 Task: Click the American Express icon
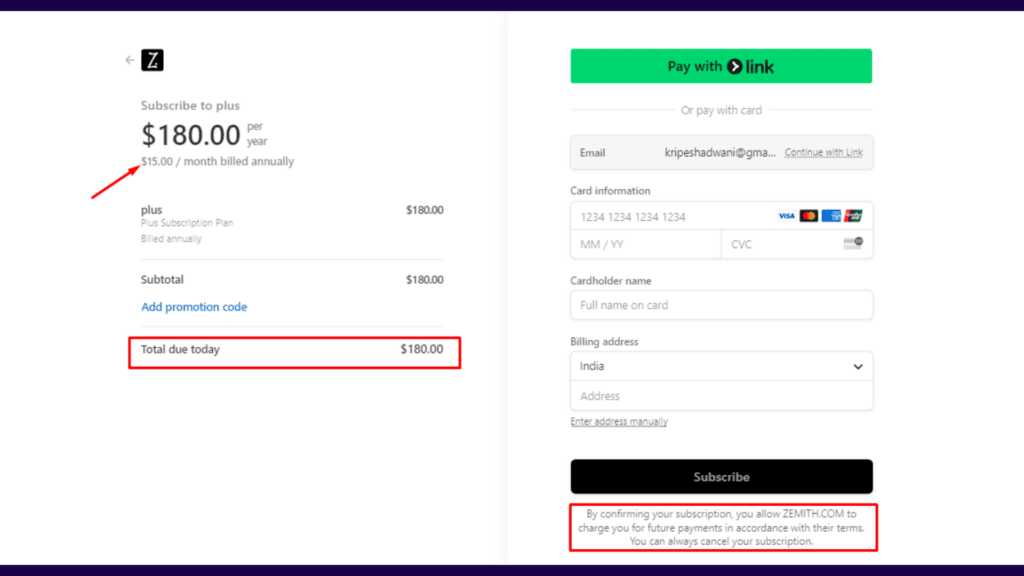point(830,216)
